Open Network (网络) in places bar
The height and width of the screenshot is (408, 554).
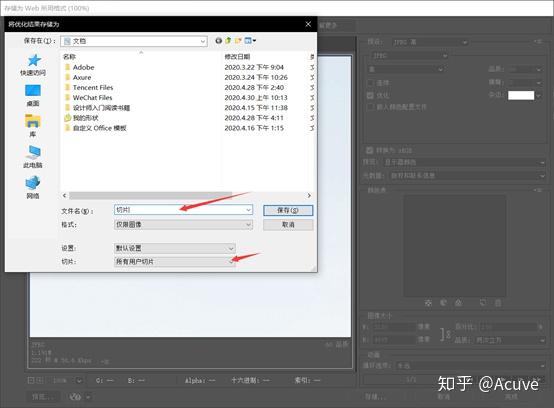(33, 183)
